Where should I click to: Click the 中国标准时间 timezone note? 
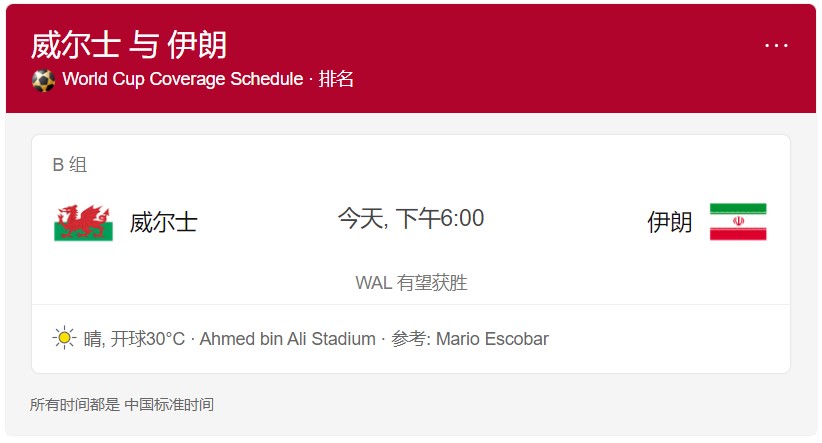click(x=169, y=405)
